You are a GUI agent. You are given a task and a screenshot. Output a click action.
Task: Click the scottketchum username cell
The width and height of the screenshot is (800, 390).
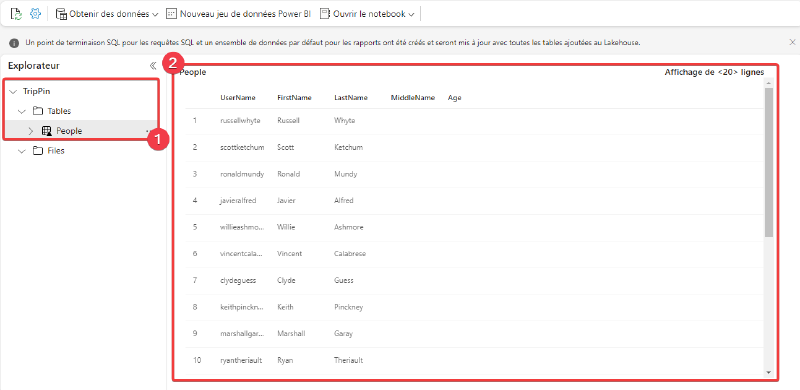coord(242,148)
